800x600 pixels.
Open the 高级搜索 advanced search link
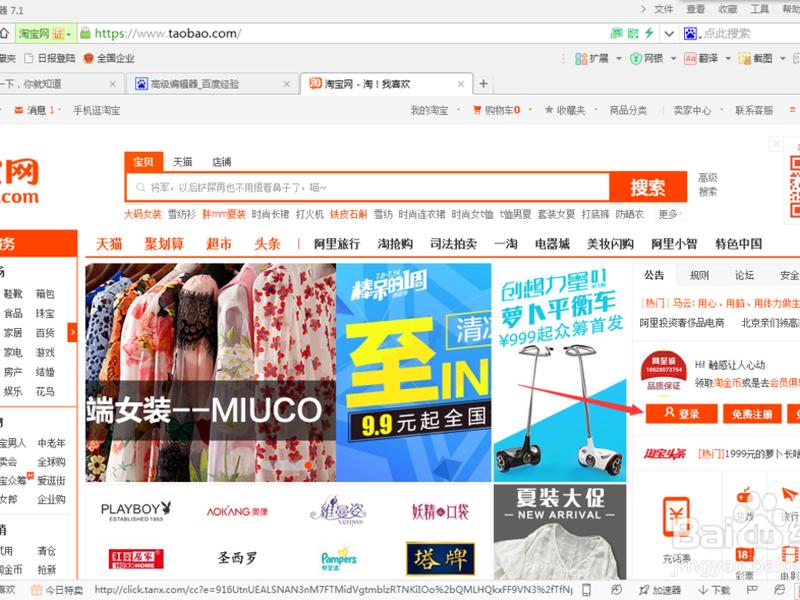(x=708, y=184)
